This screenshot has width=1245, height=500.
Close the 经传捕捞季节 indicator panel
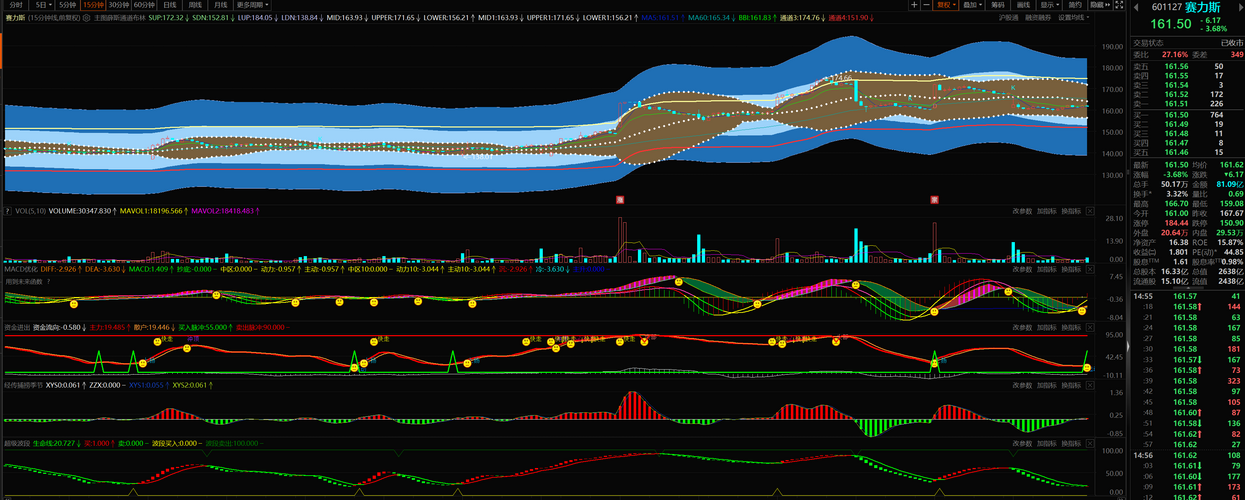click(x=1090, y=383)
